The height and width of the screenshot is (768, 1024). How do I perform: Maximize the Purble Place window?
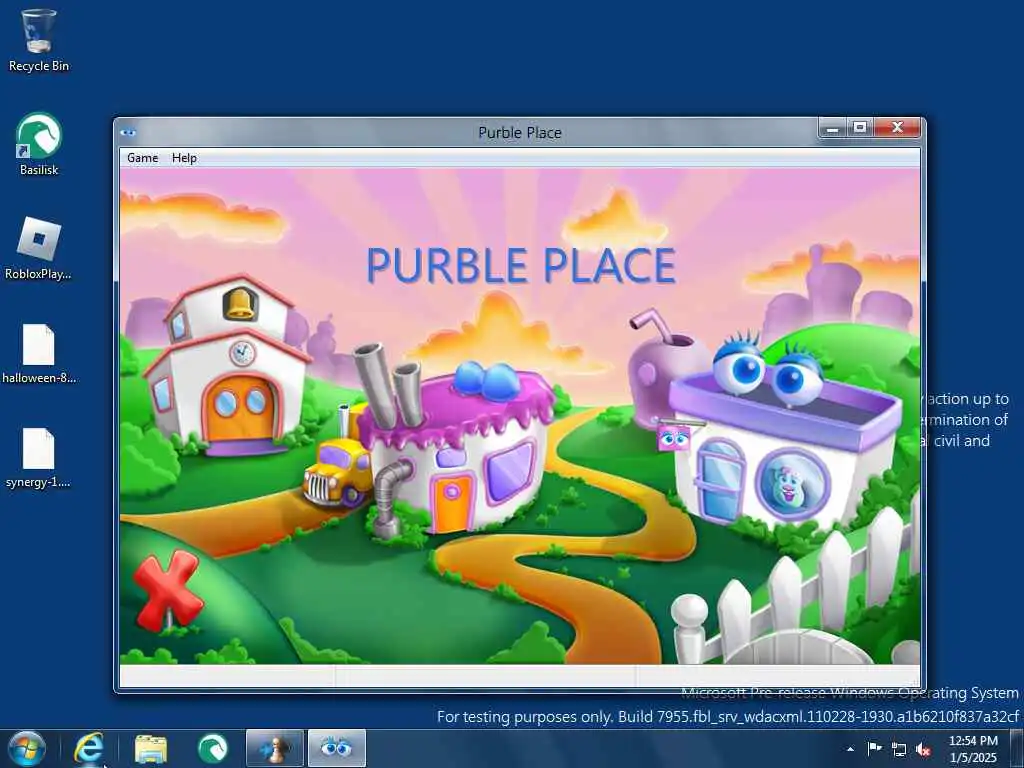pos(859,129)
